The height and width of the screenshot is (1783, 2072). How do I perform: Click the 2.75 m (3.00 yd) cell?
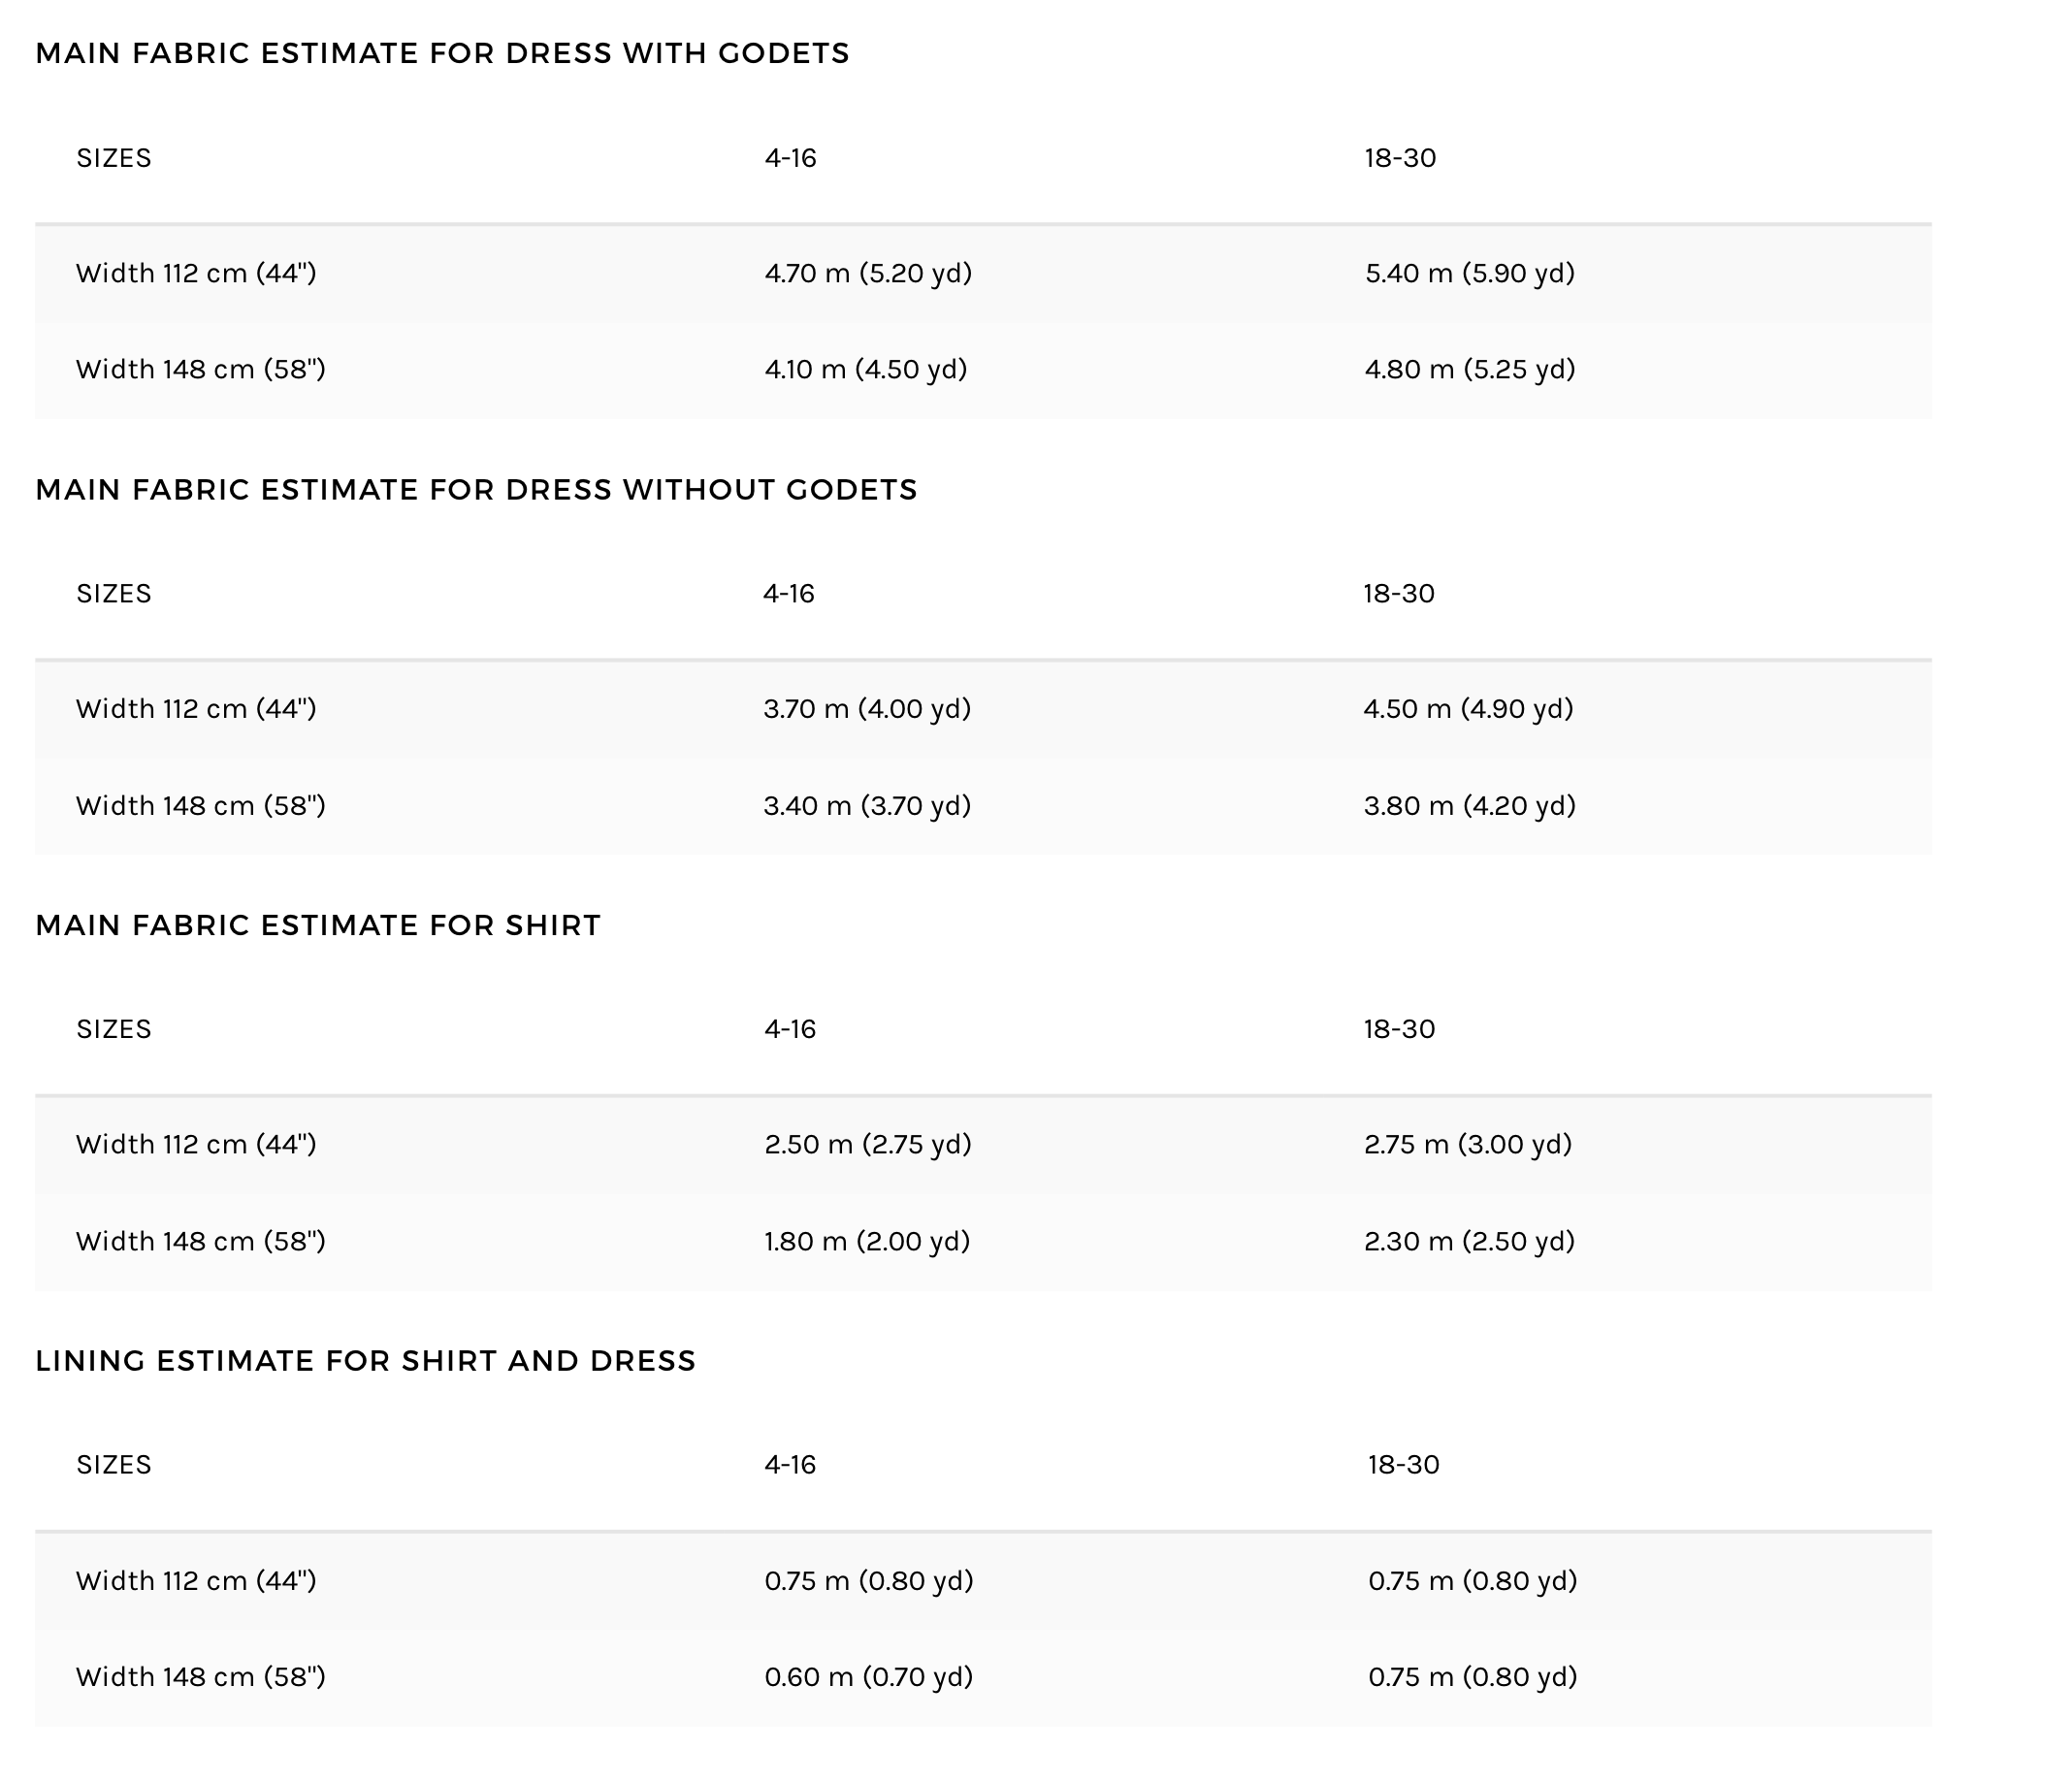click(1467, 1144)
